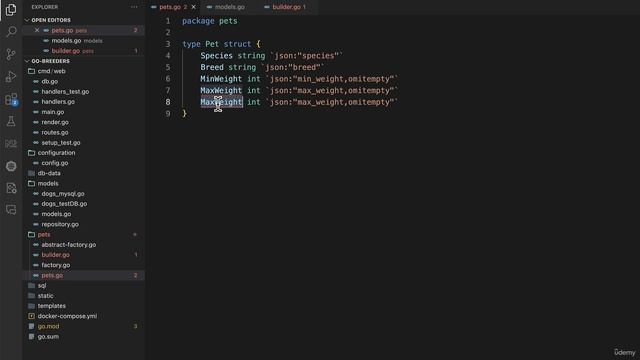Open builder.go in pets folder

coord(56,255)
